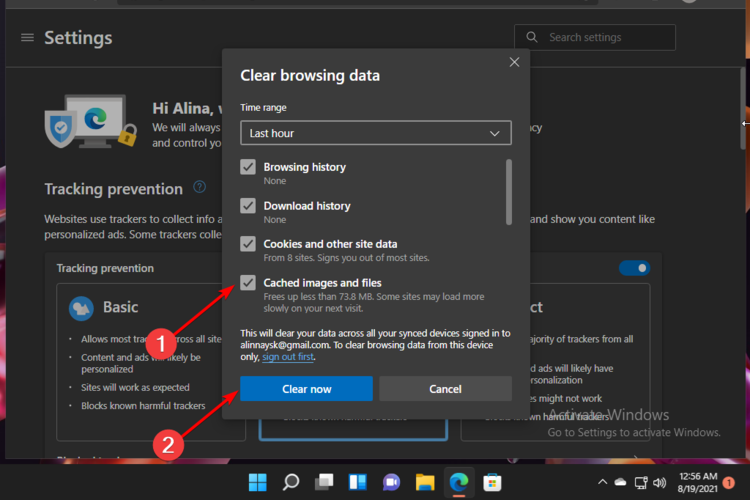The image size is (750, 500).
Task: Uncheck the Browsing history checkbox
Action: (x=248, y=168)
